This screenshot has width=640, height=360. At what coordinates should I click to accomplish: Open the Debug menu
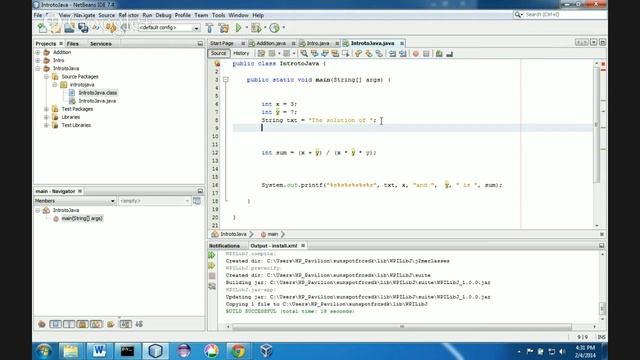[x=163, y=15]
